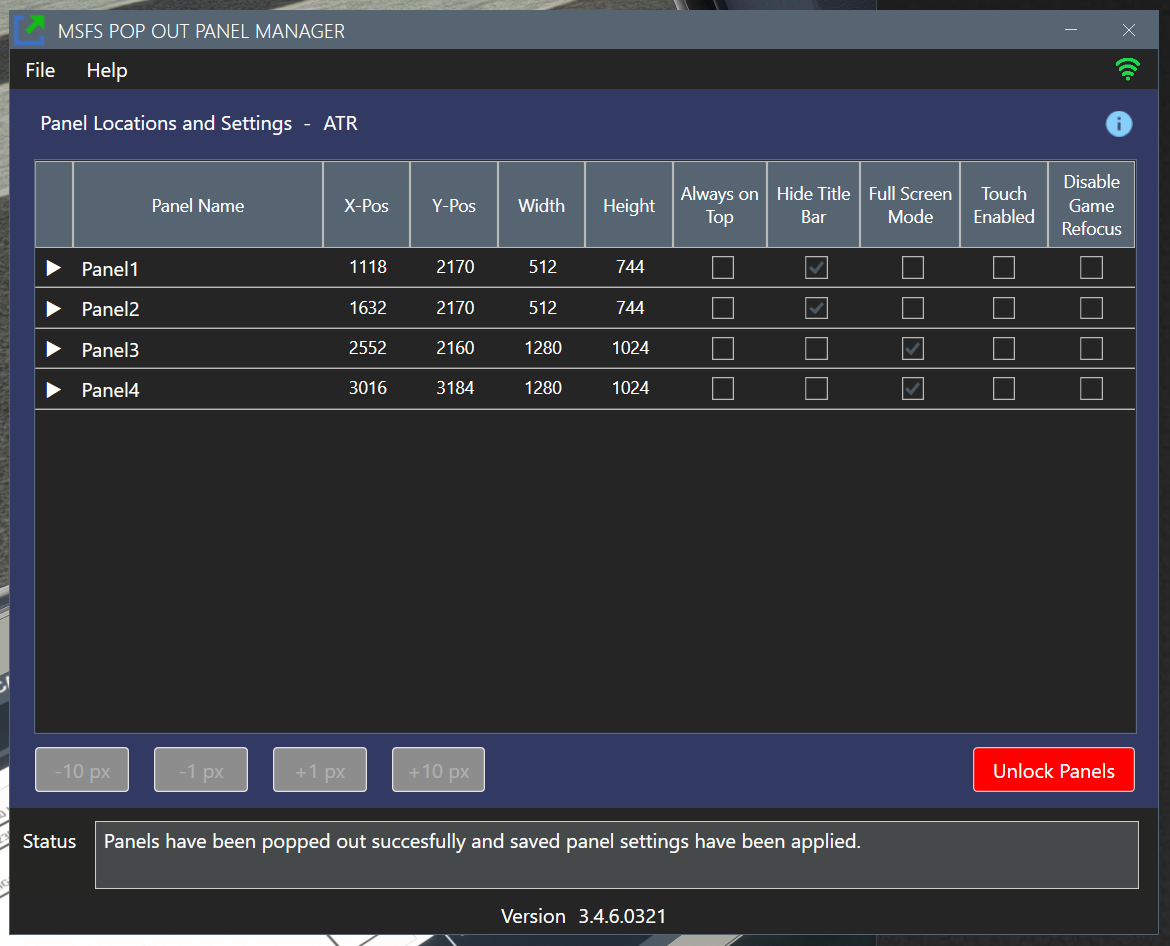Select the Panel1 X-Pos value 1118
The width and height of the screenshot is (1170, 946).
pyautogui.click(x=367, y=267)
